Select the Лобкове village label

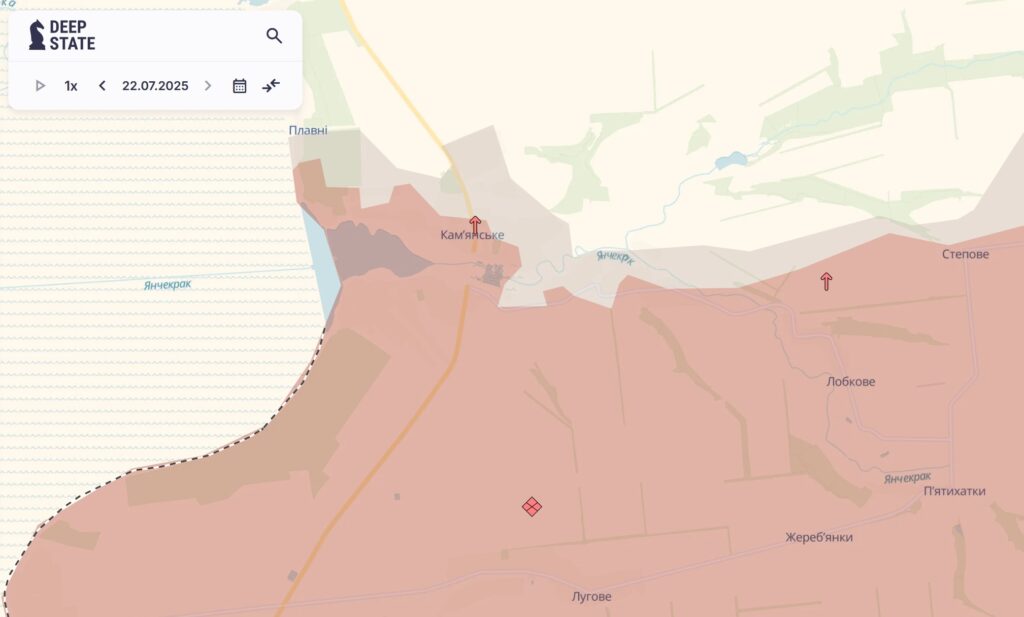(851, 382)
